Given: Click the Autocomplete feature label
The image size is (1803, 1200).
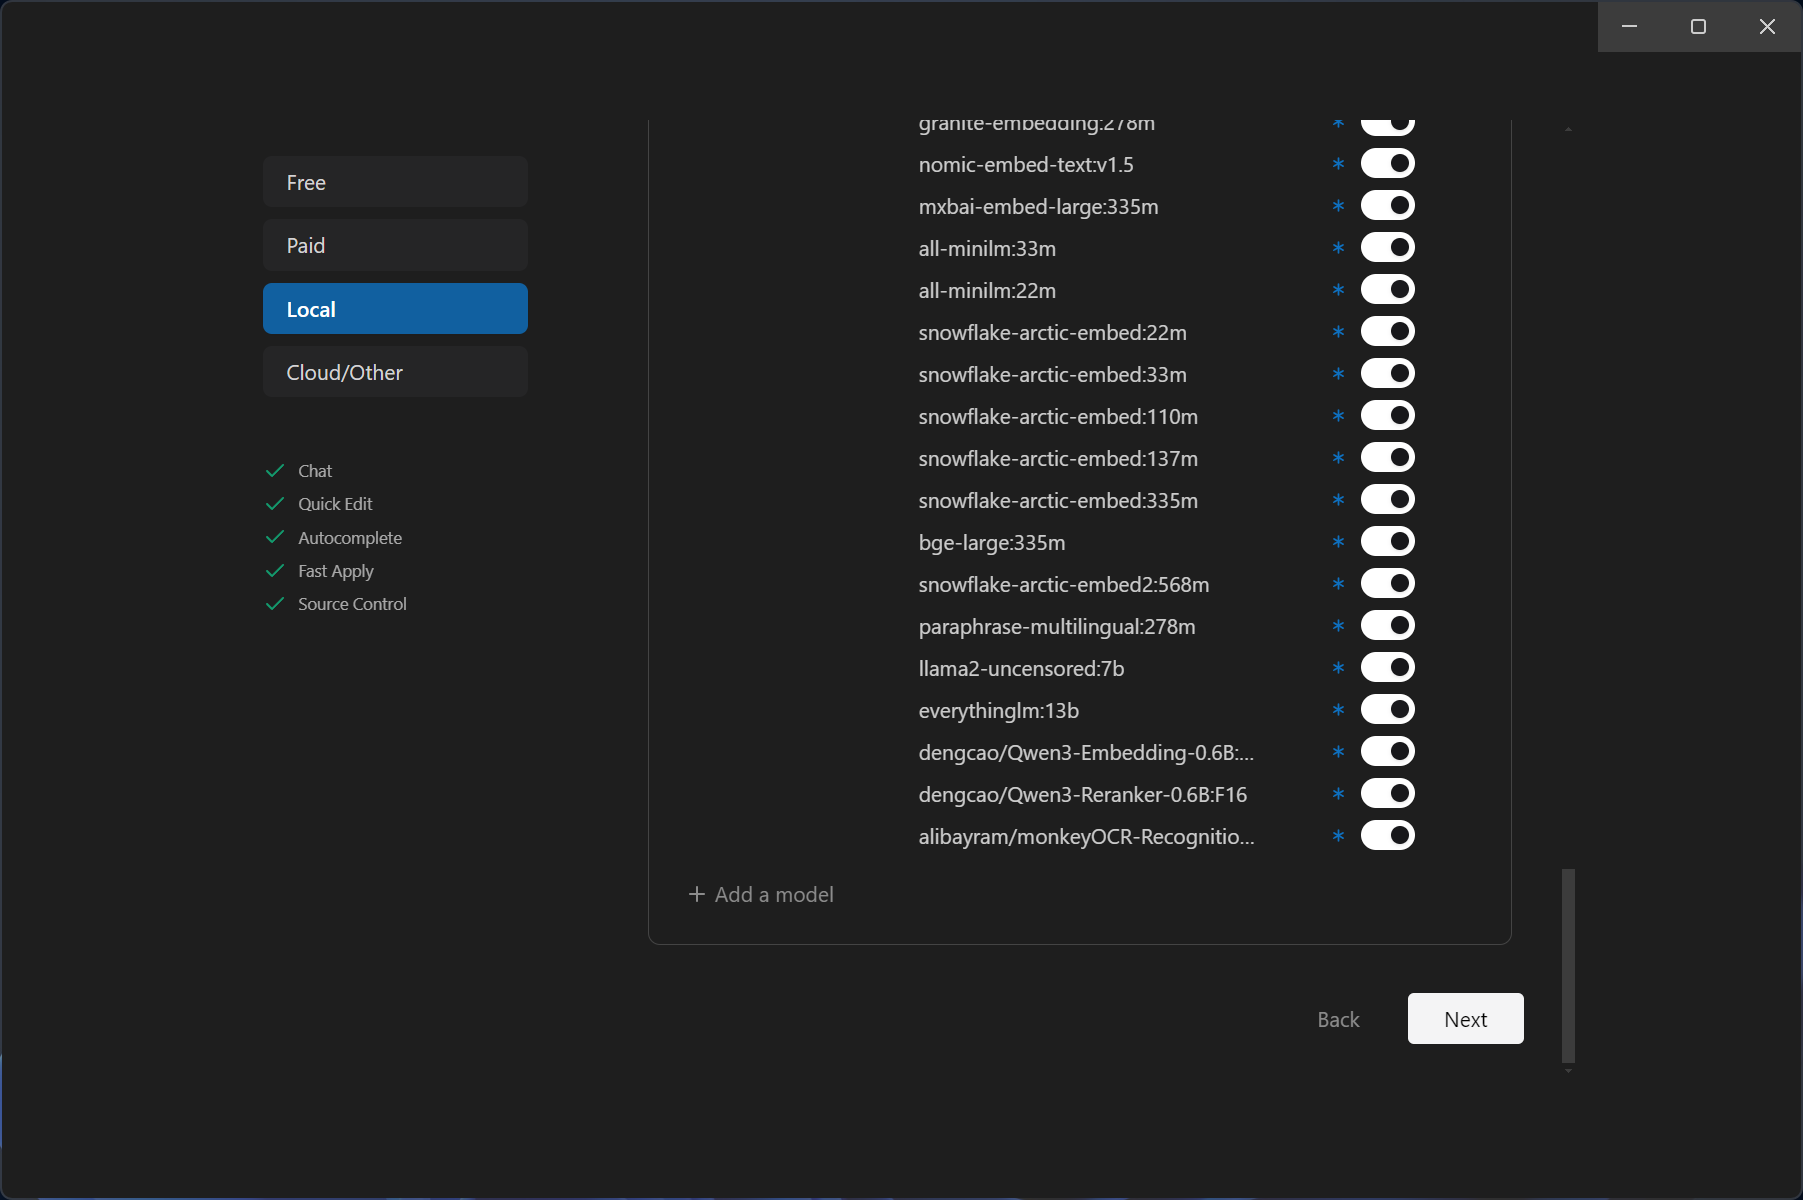Looking at the screenshot, I should pyautogui.click(x=350, y=537).
